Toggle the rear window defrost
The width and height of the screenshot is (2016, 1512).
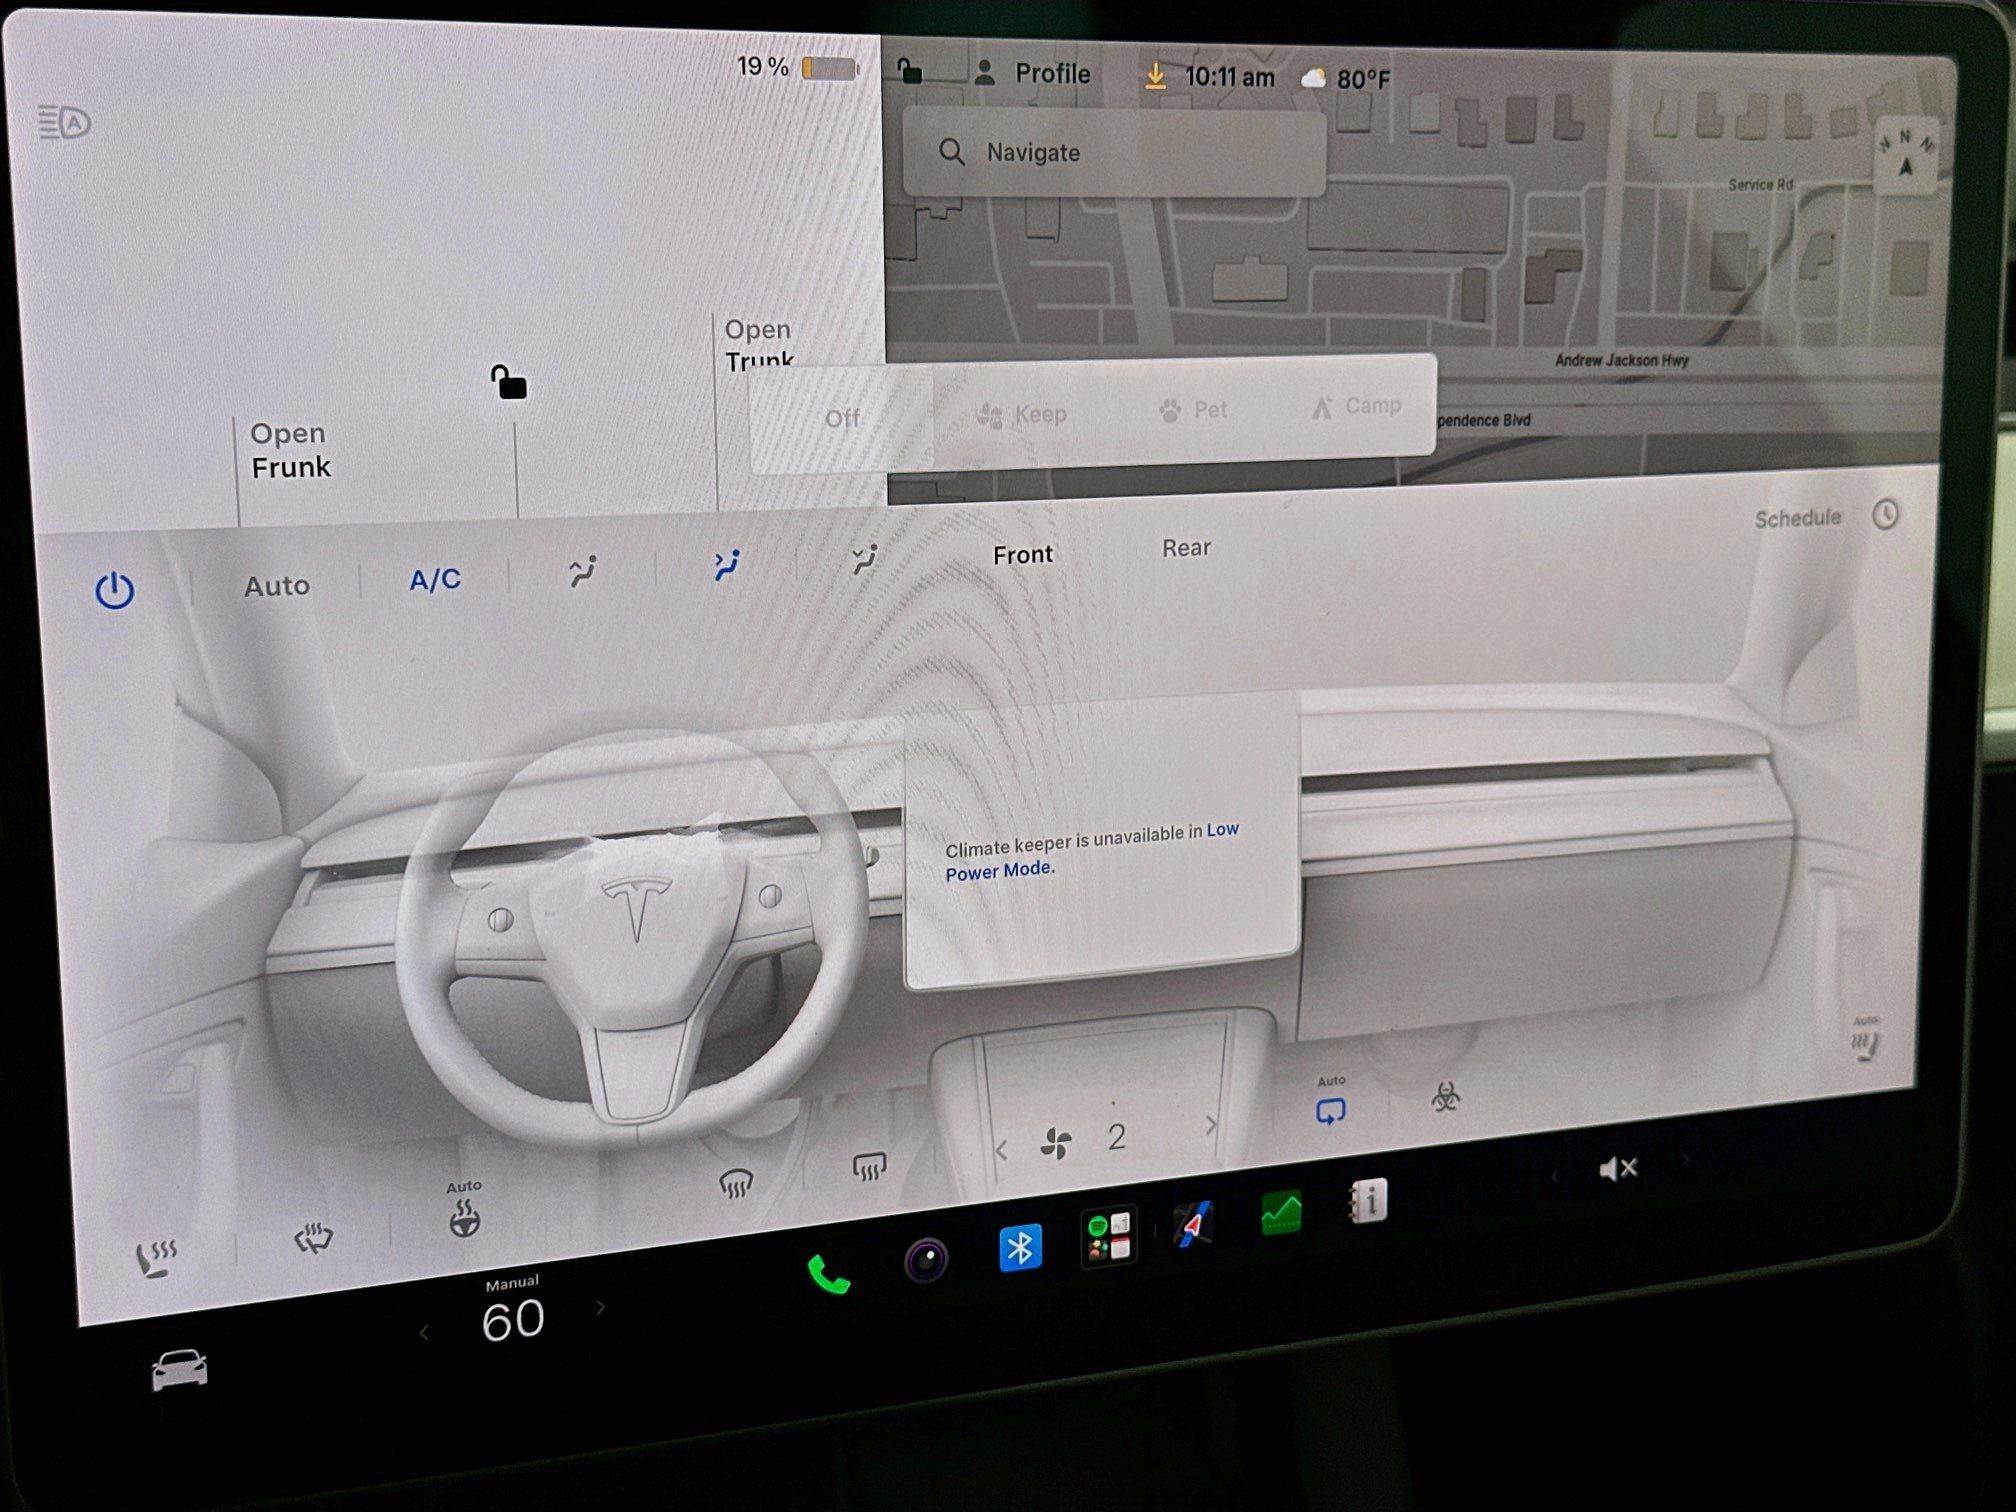tap(869, 1166)
